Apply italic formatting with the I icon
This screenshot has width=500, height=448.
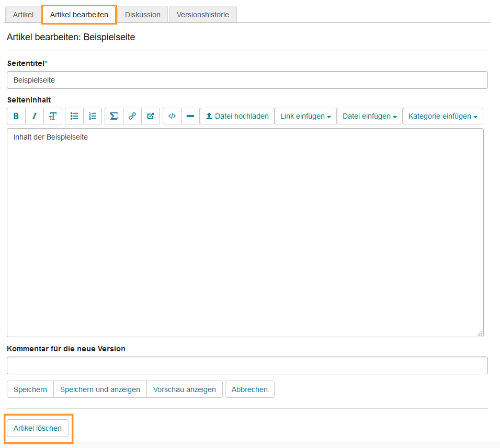tap(34, 116)
